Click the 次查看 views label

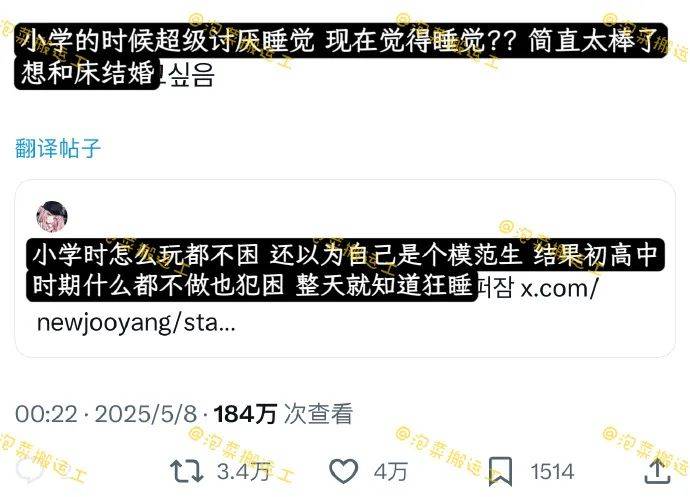pos(318,413)
